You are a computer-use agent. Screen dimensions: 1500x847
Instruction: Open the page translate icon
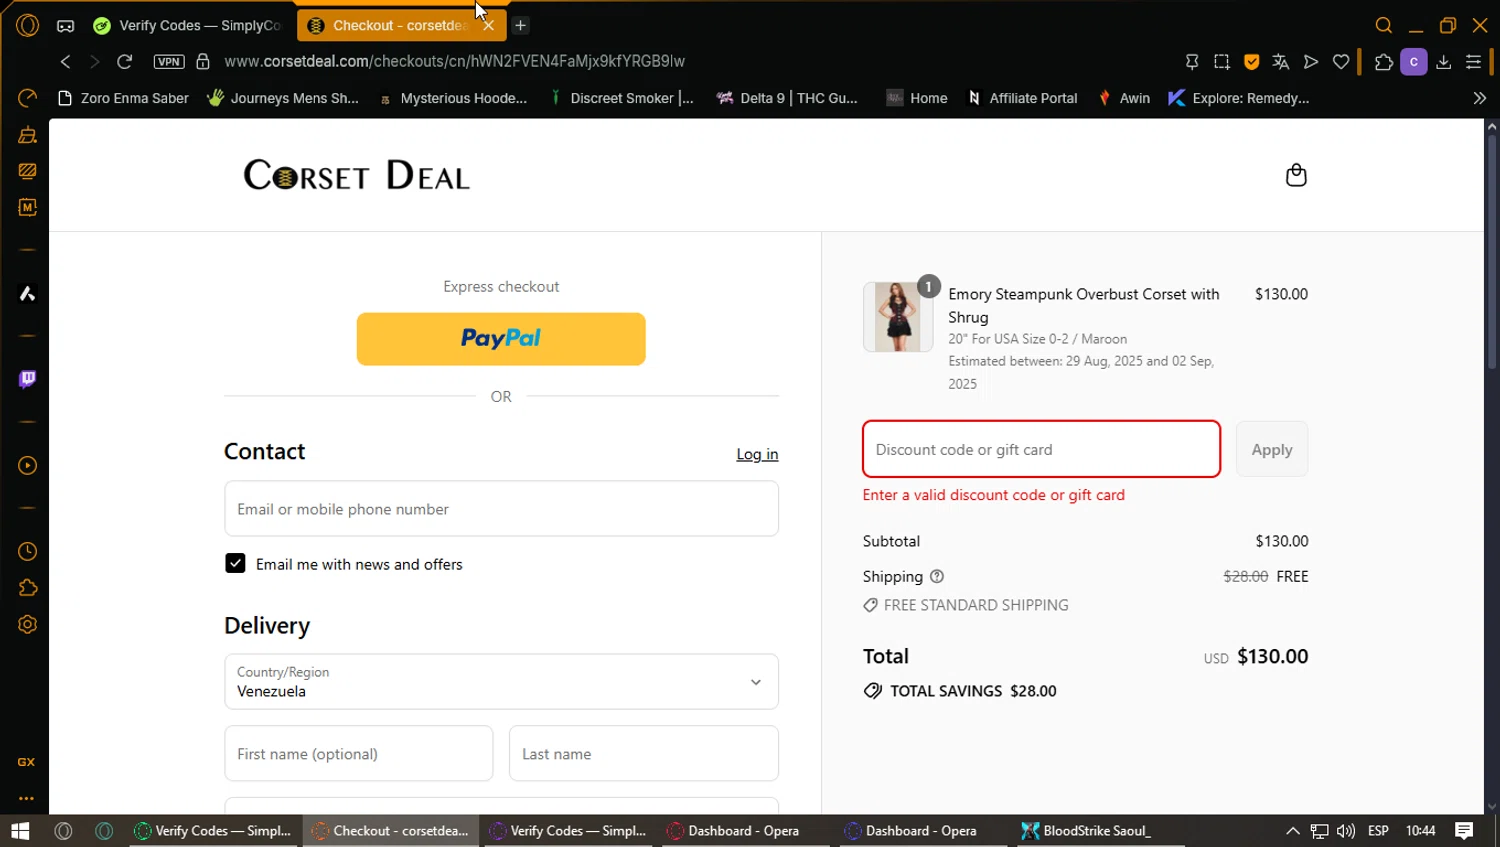tap(1281, 62)
